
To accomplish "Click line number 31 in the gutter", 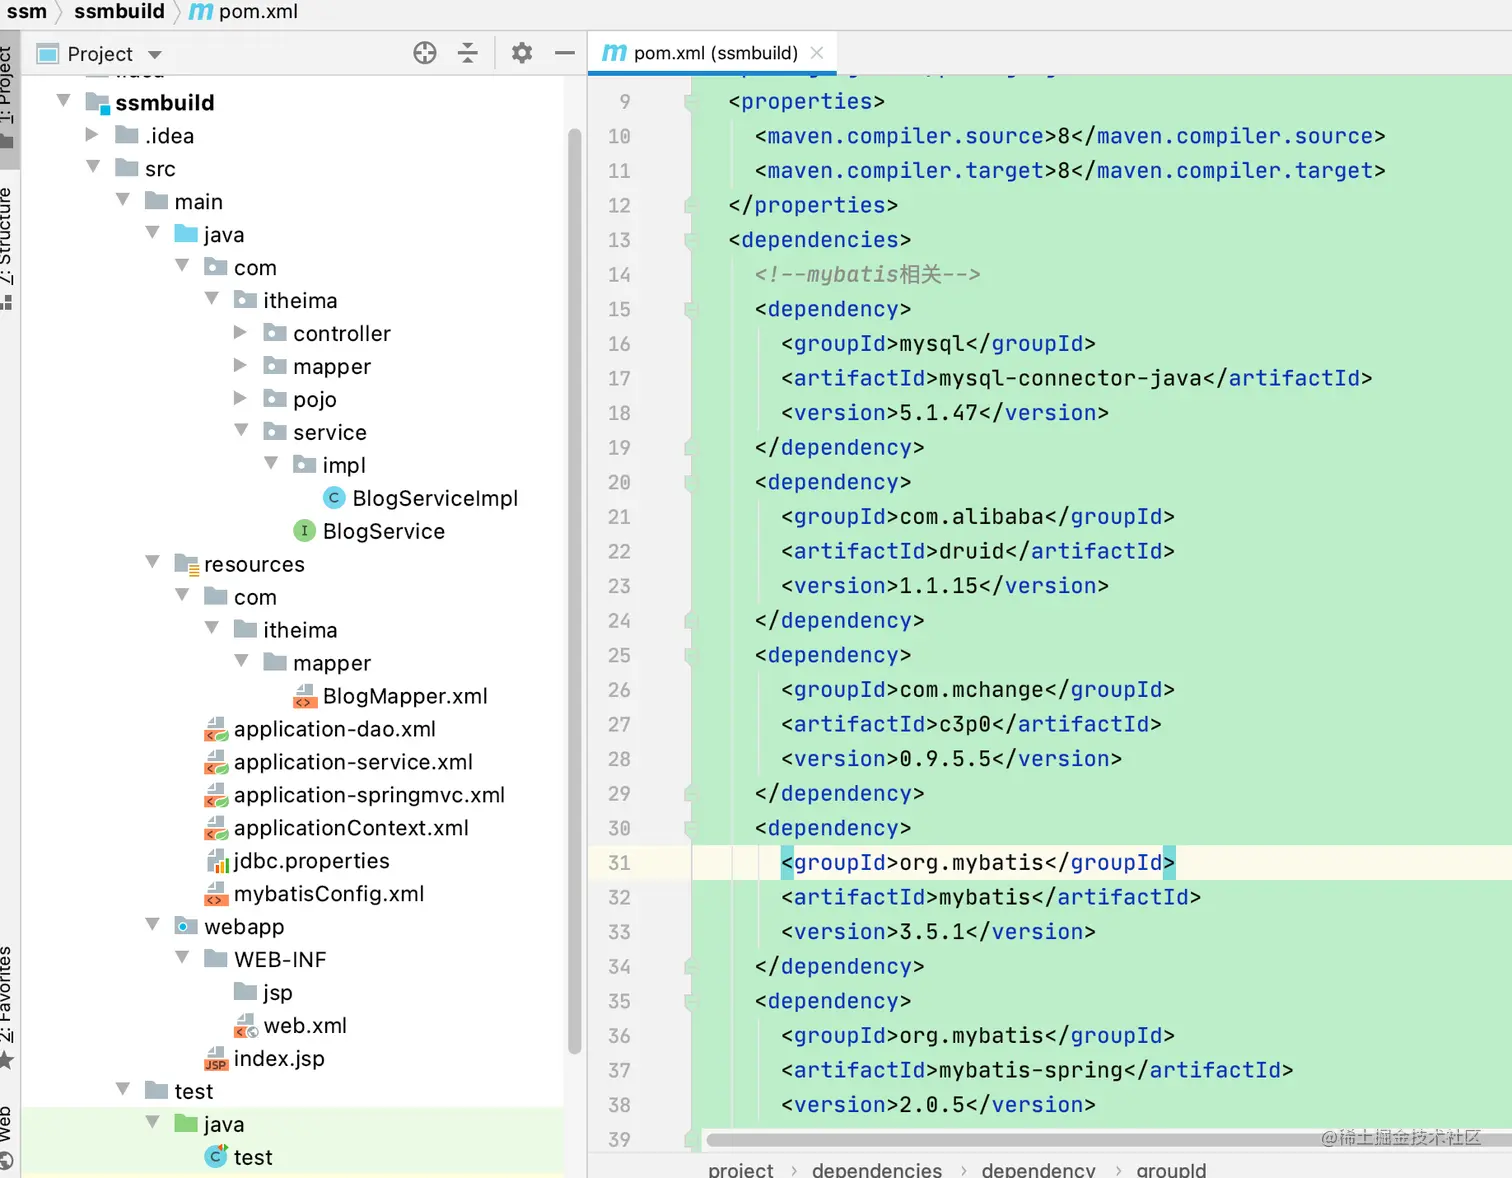I will click(x=620, y=863).
